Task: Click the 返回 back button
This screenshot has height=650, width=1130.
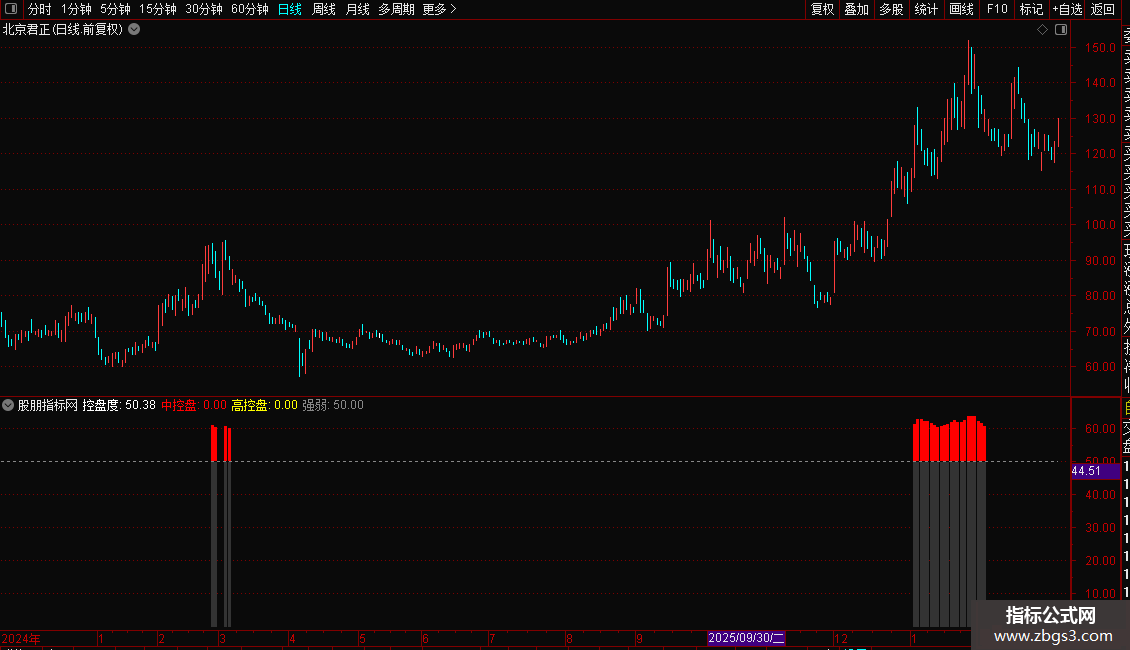Action: pos(1103,9)
